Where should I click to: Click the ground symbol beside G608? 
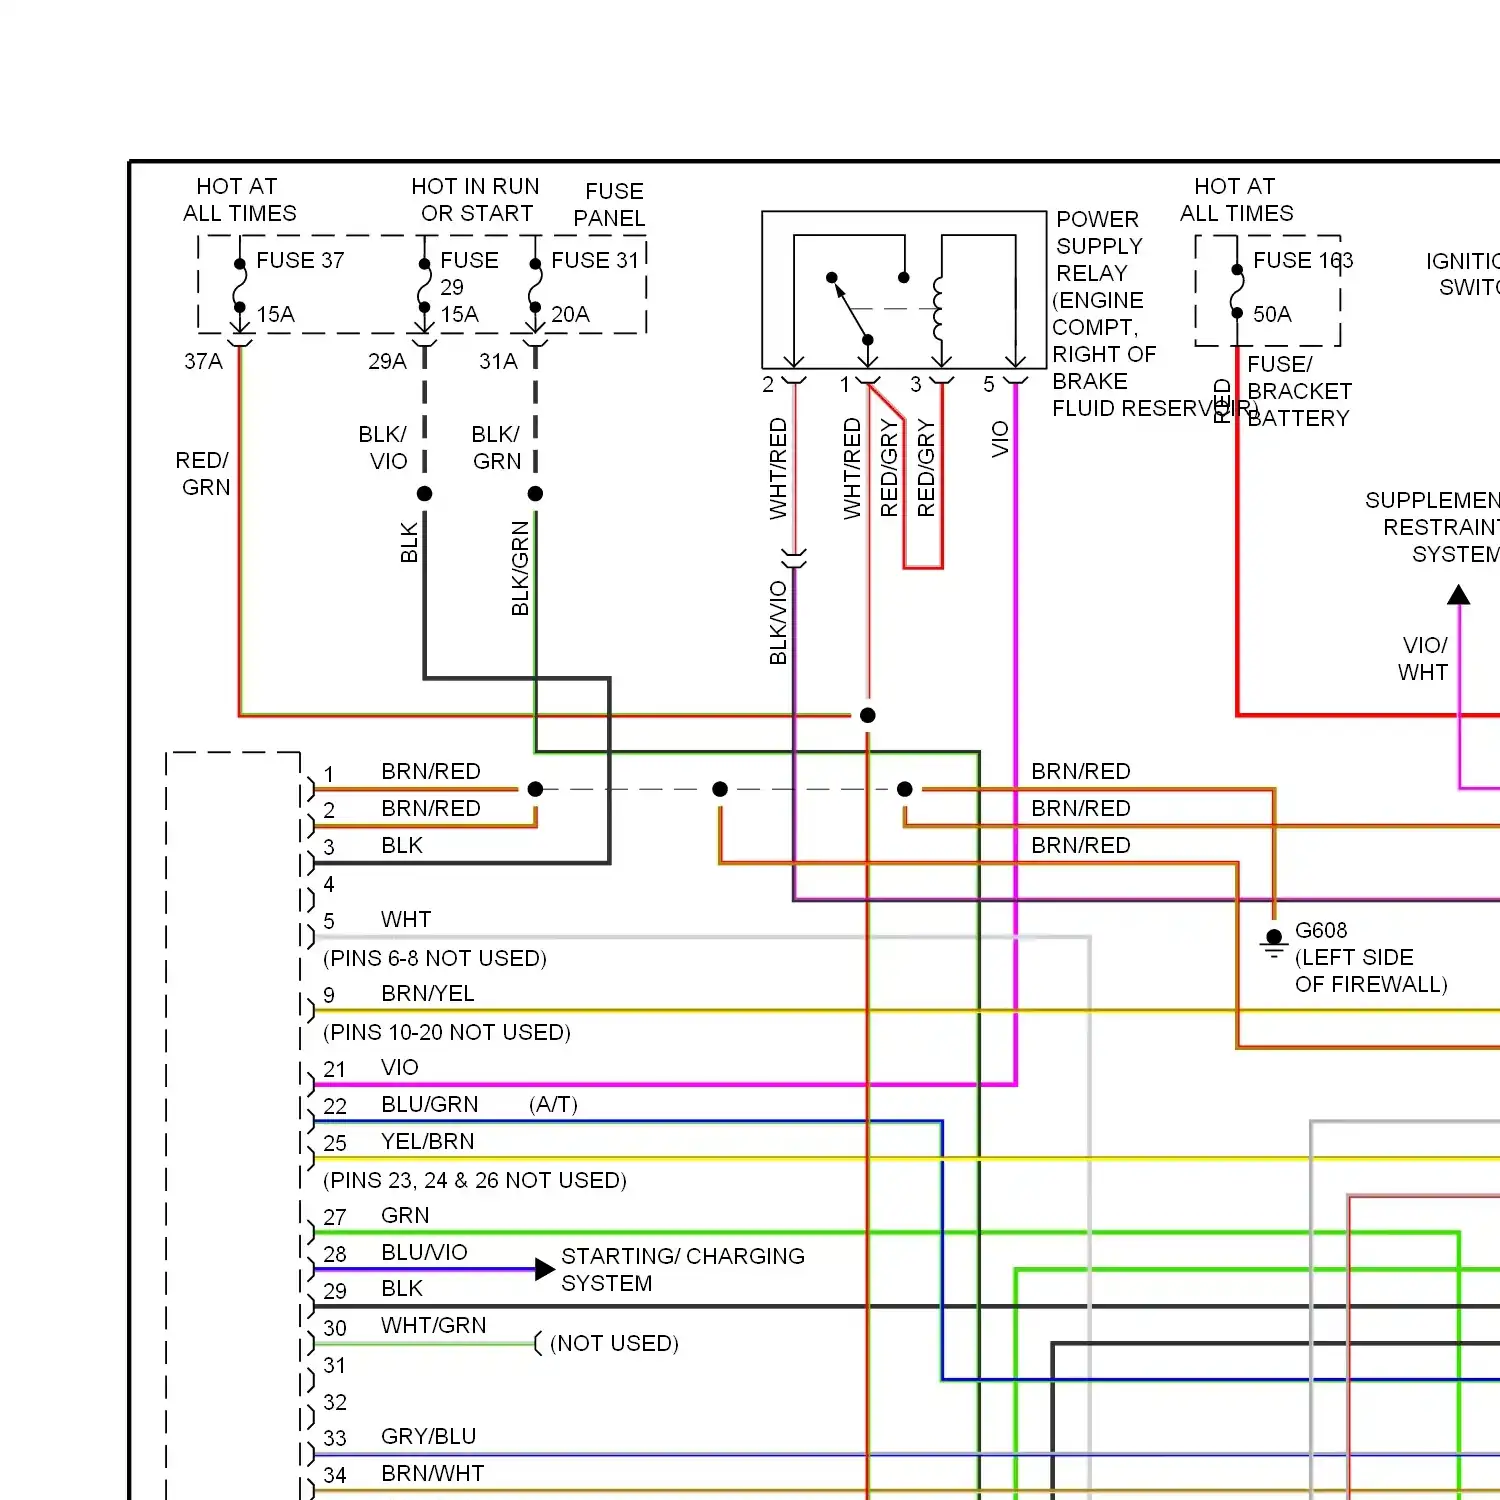1273,943
